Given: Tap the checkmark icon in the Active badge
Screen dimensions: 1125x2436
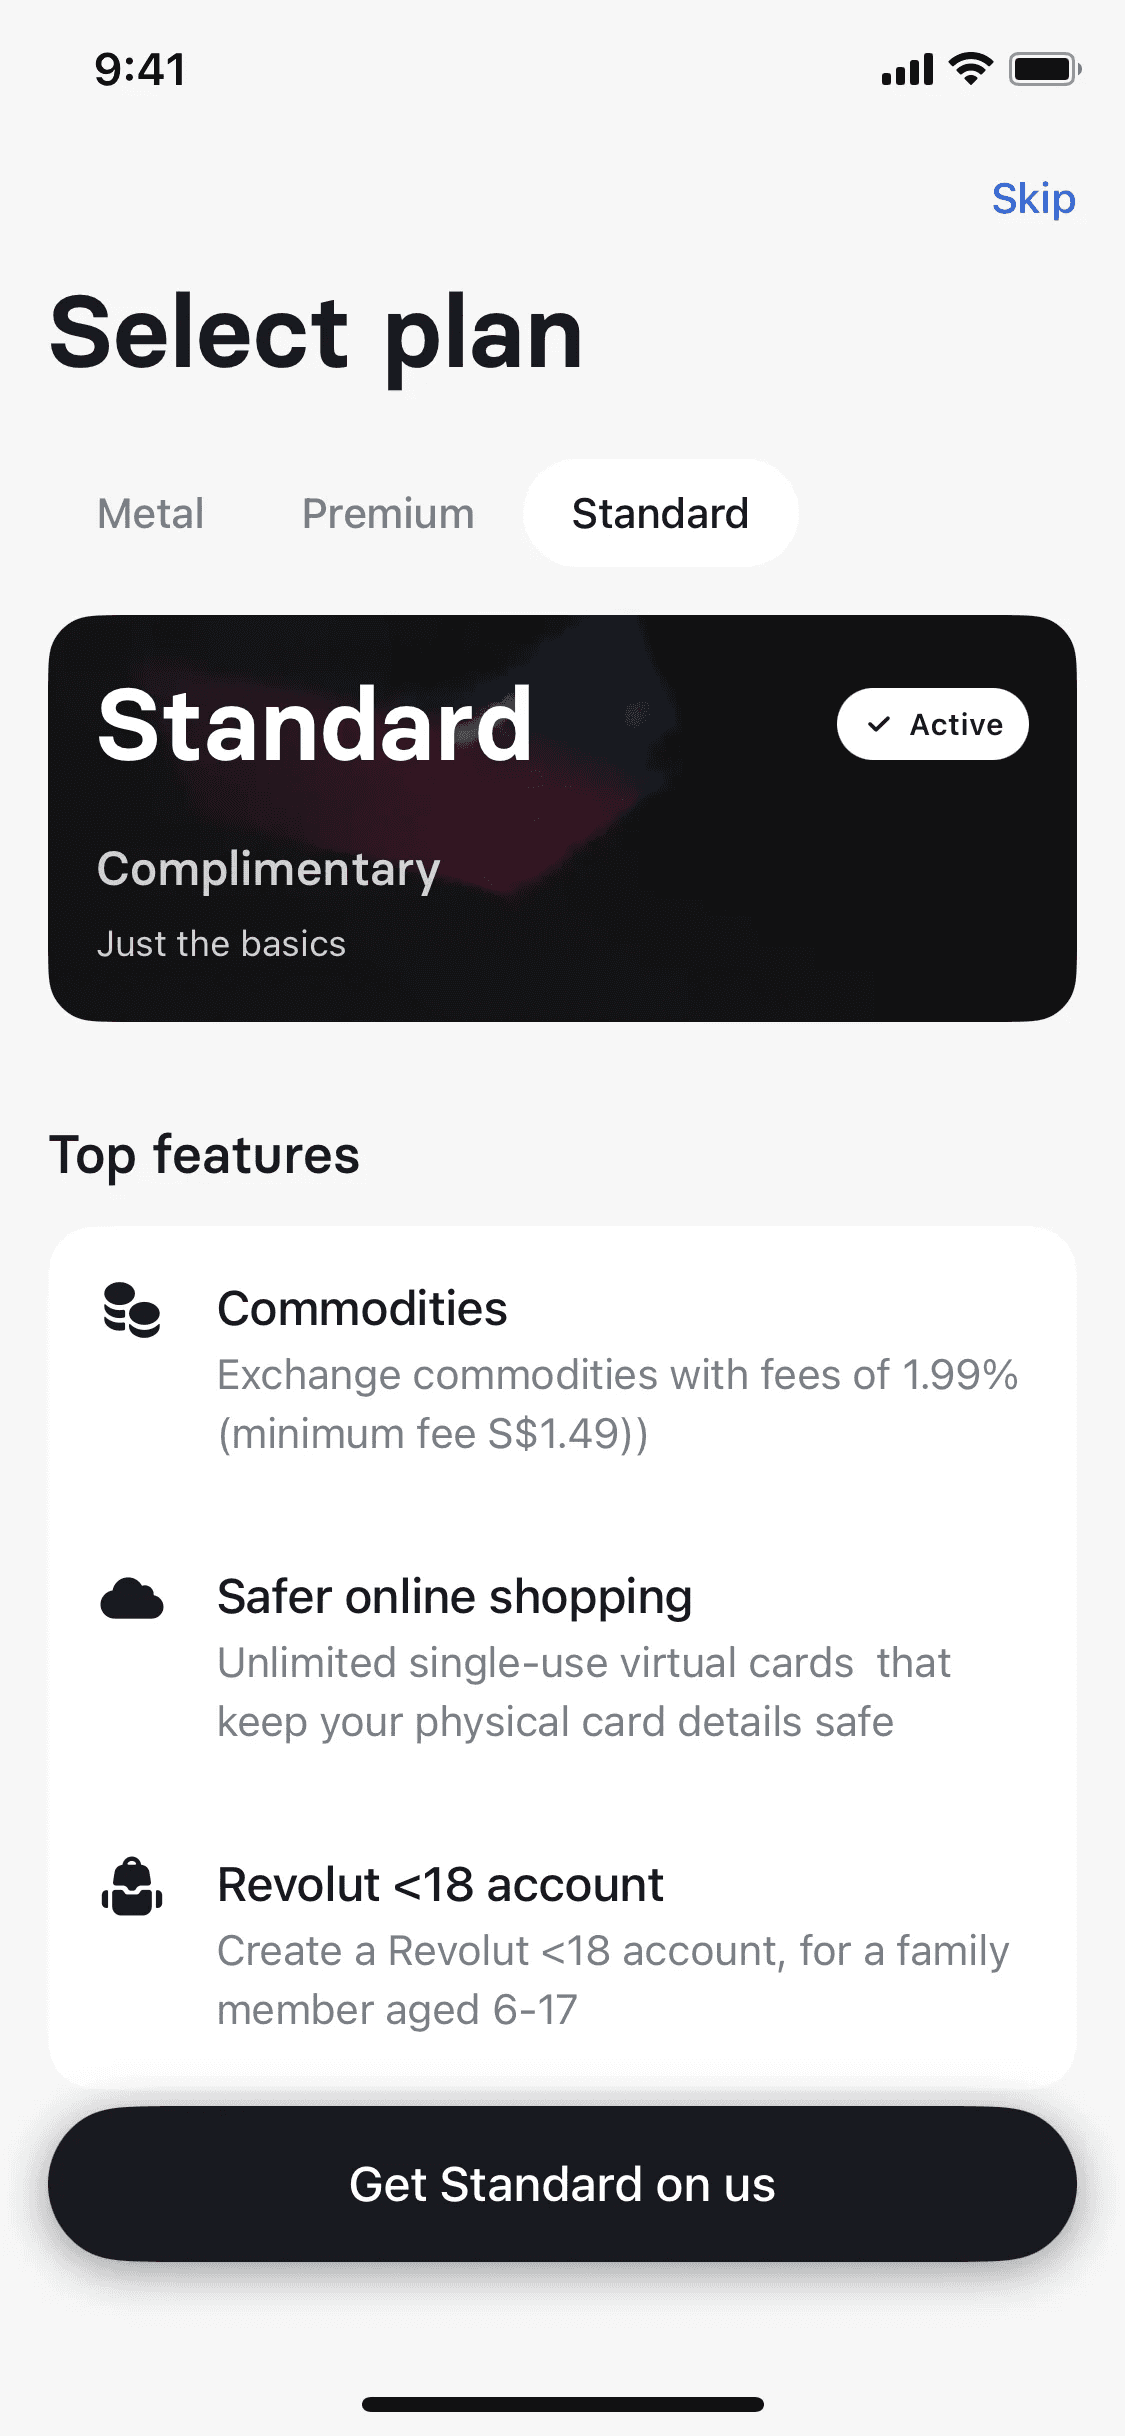Looking at the screenshot, I should tap(879, 724).
